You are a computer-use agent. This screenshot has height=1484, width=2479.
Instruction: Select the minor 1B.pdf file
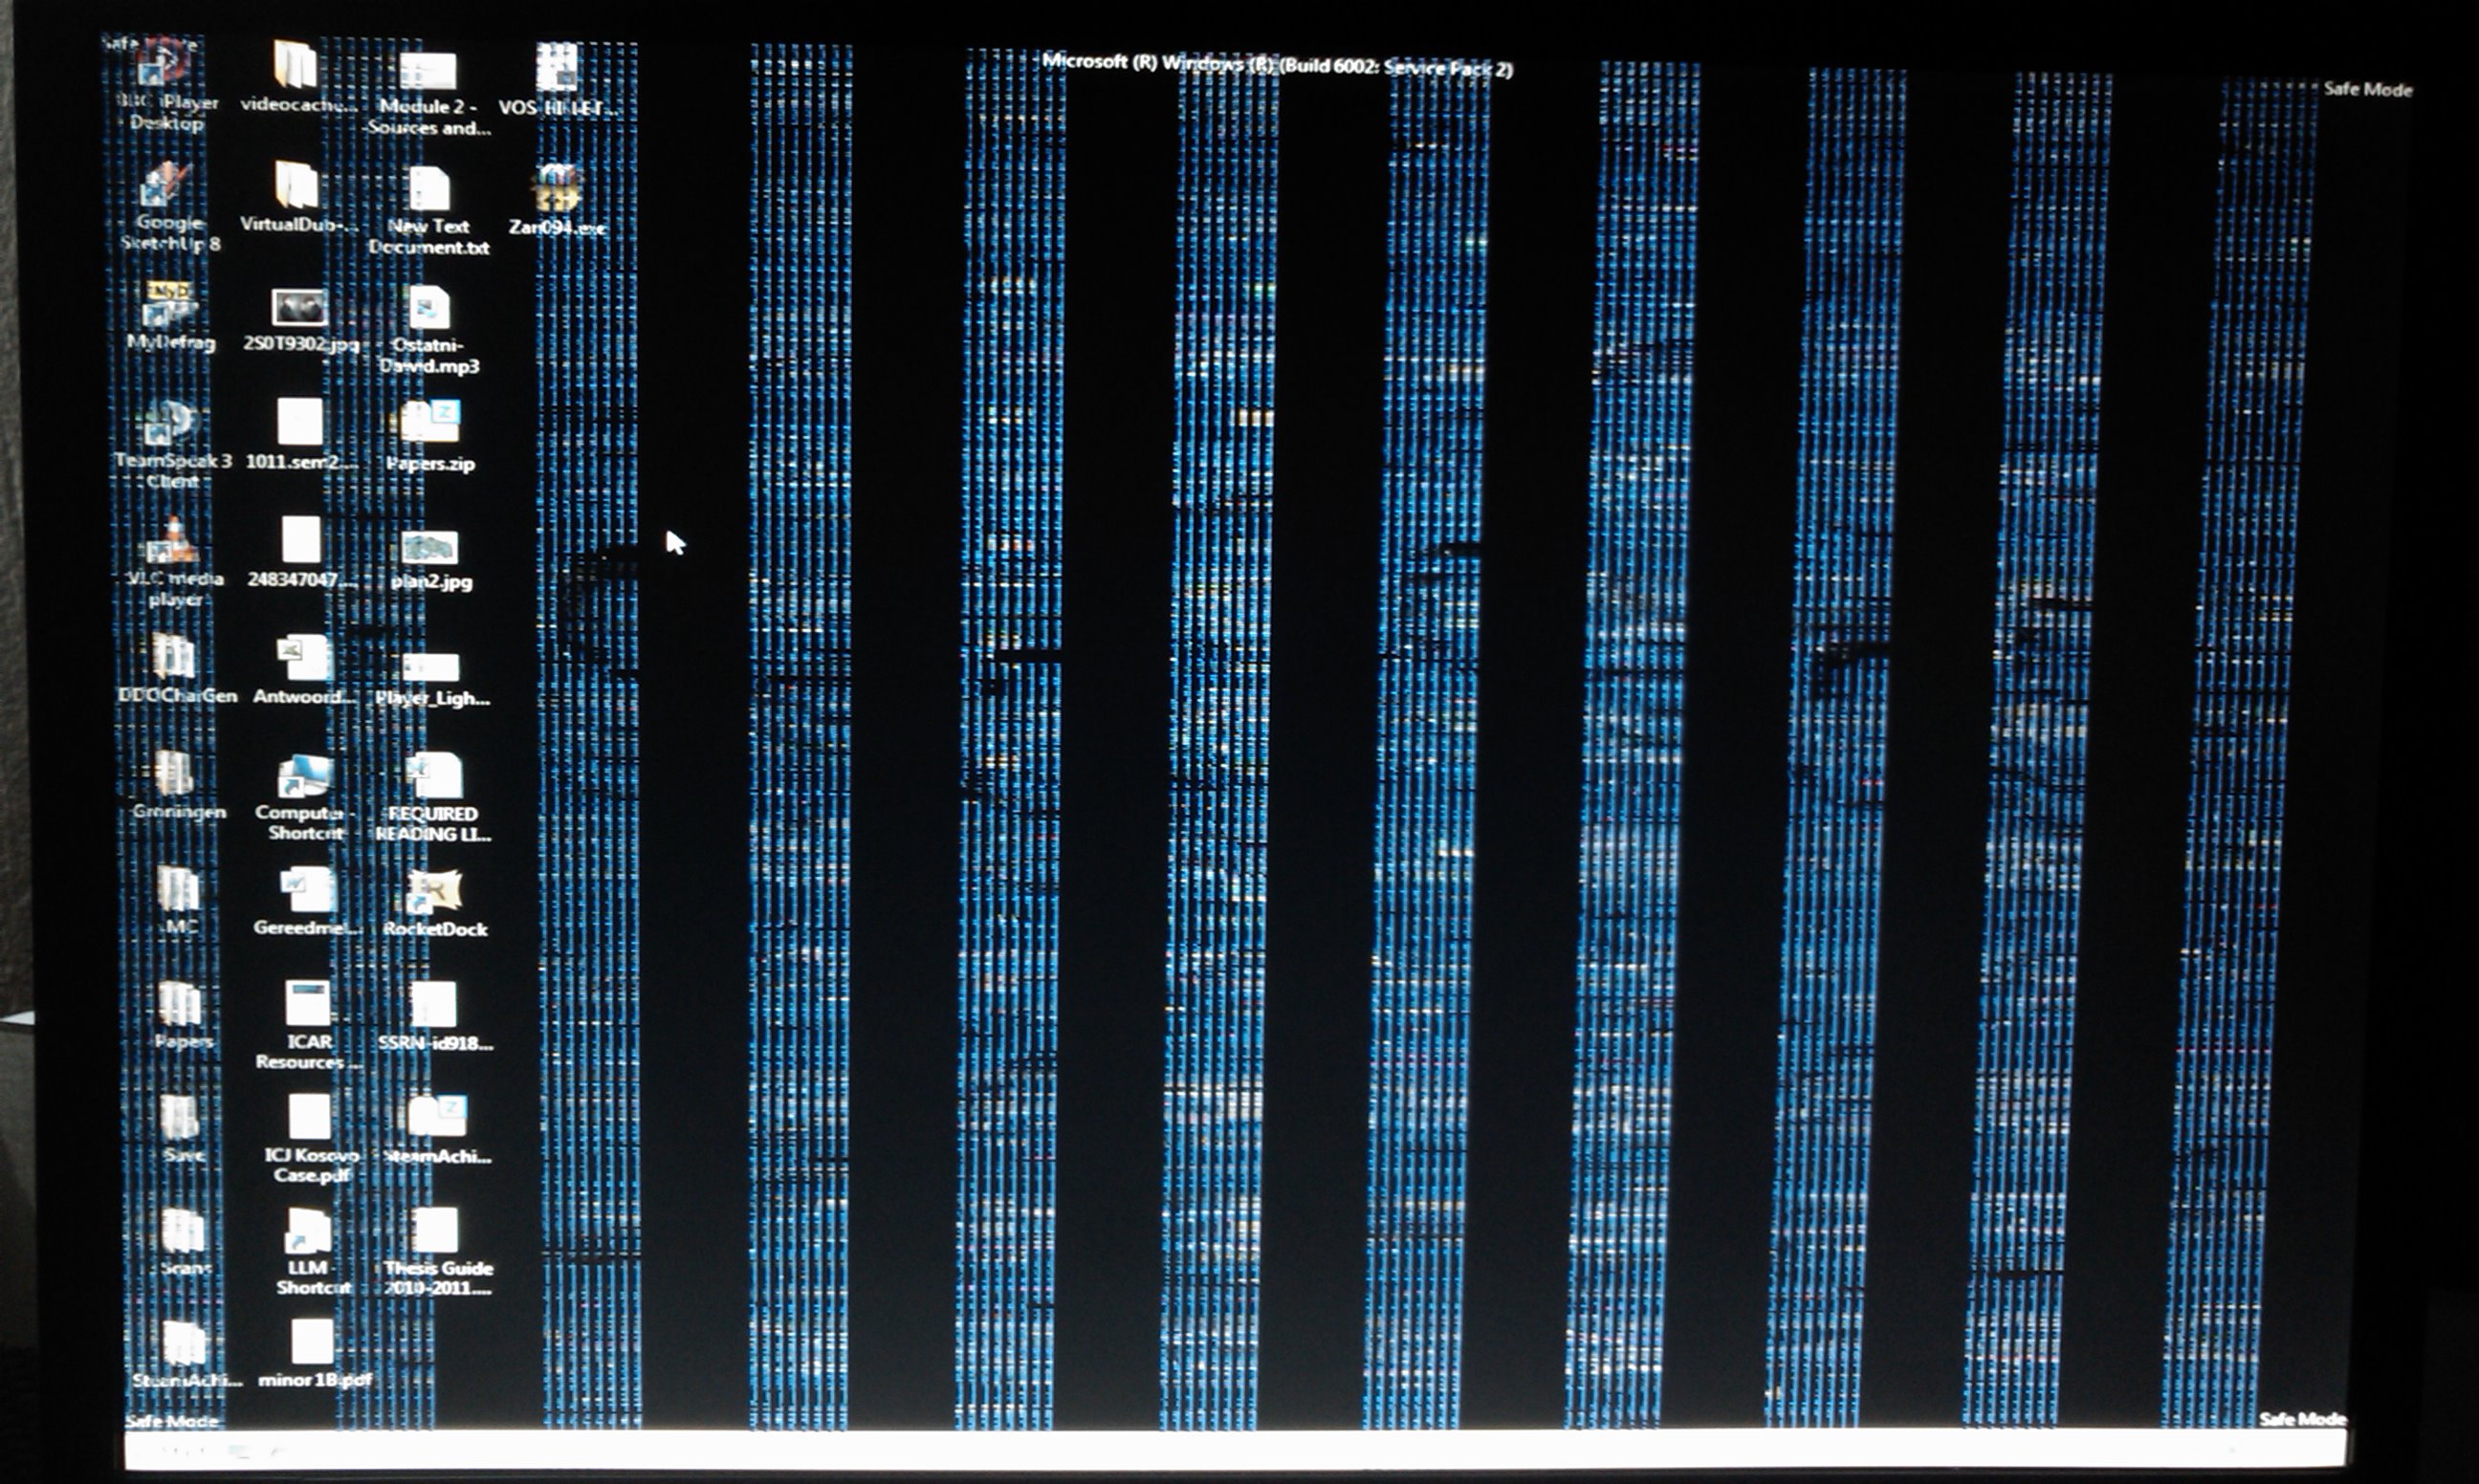coord(312,1342)
